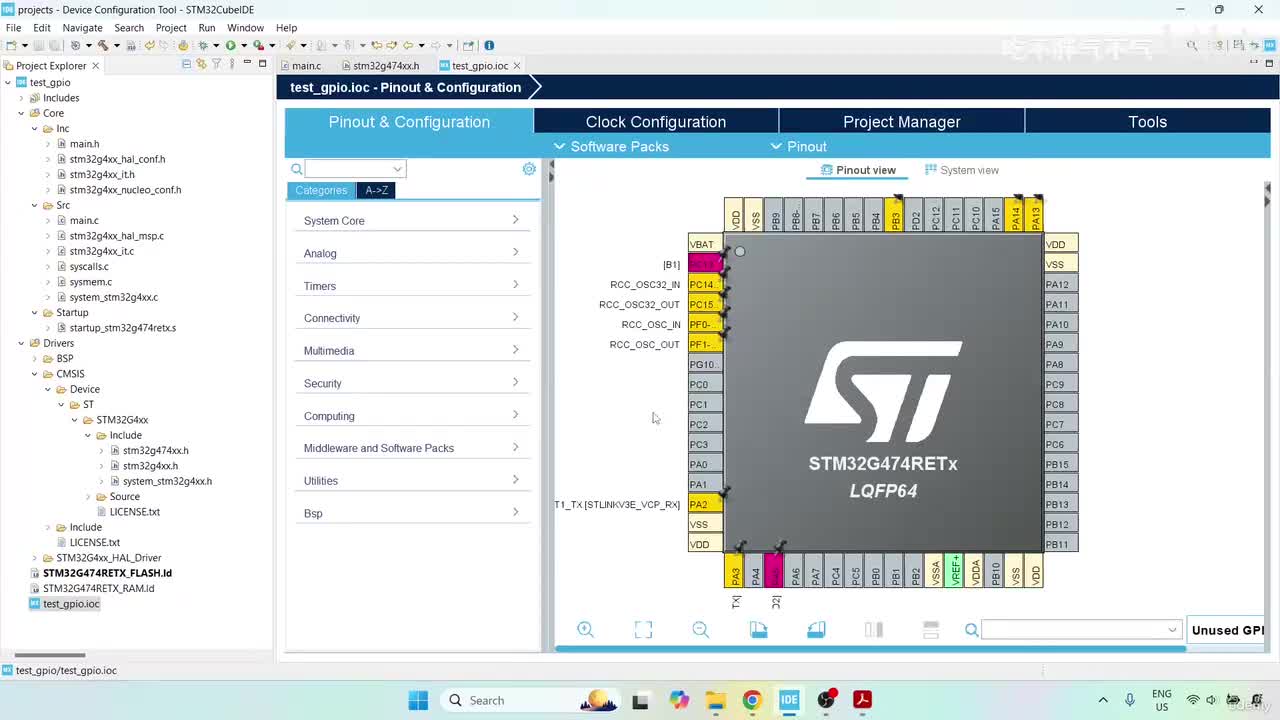Open the Windows Start menu
This screenshot has width=1280, height=720.
(x=418, y=700)
